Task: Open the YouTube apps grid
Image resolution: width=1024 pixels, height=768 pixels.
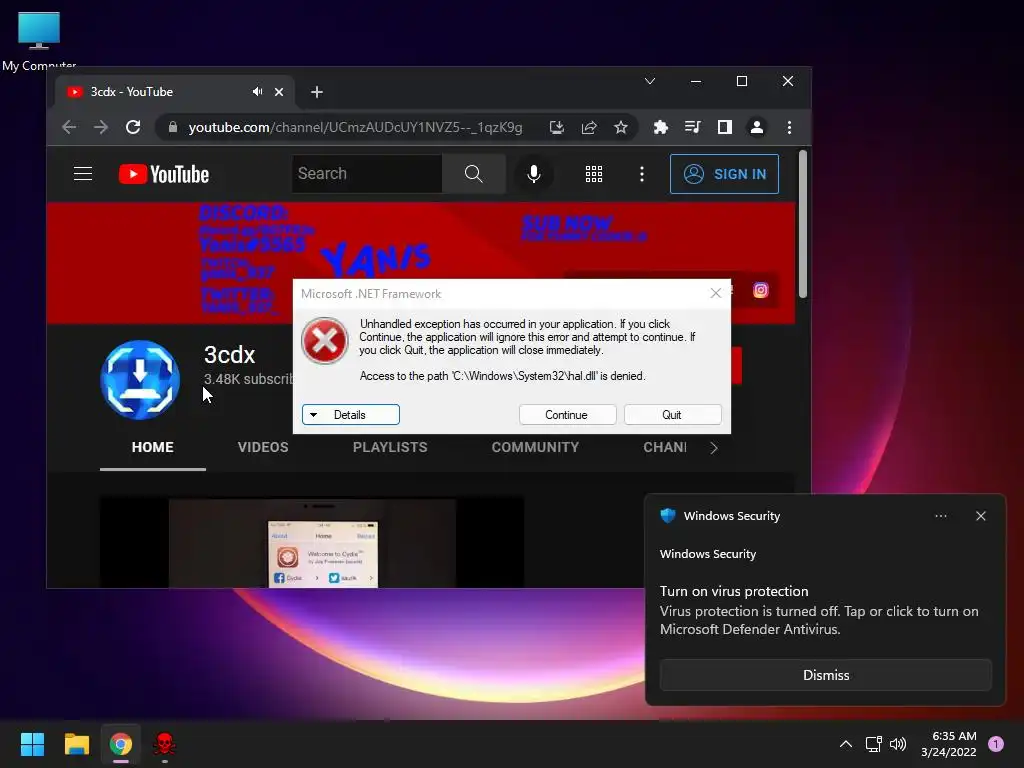Action: [594, 174]
